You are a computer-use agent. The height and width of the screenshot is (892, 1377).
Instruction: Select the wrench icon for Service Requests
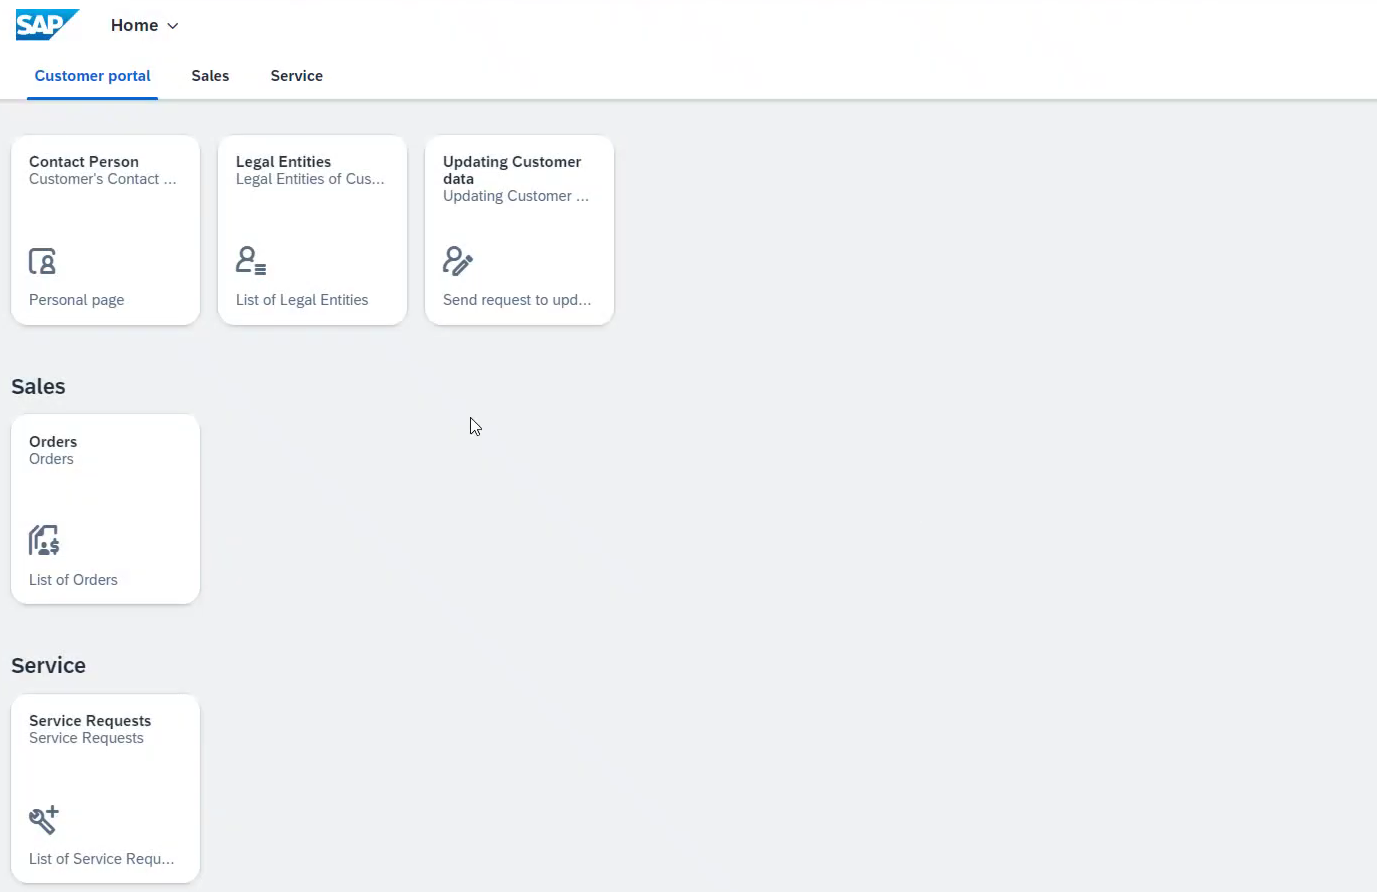click(x=43, y=820)
